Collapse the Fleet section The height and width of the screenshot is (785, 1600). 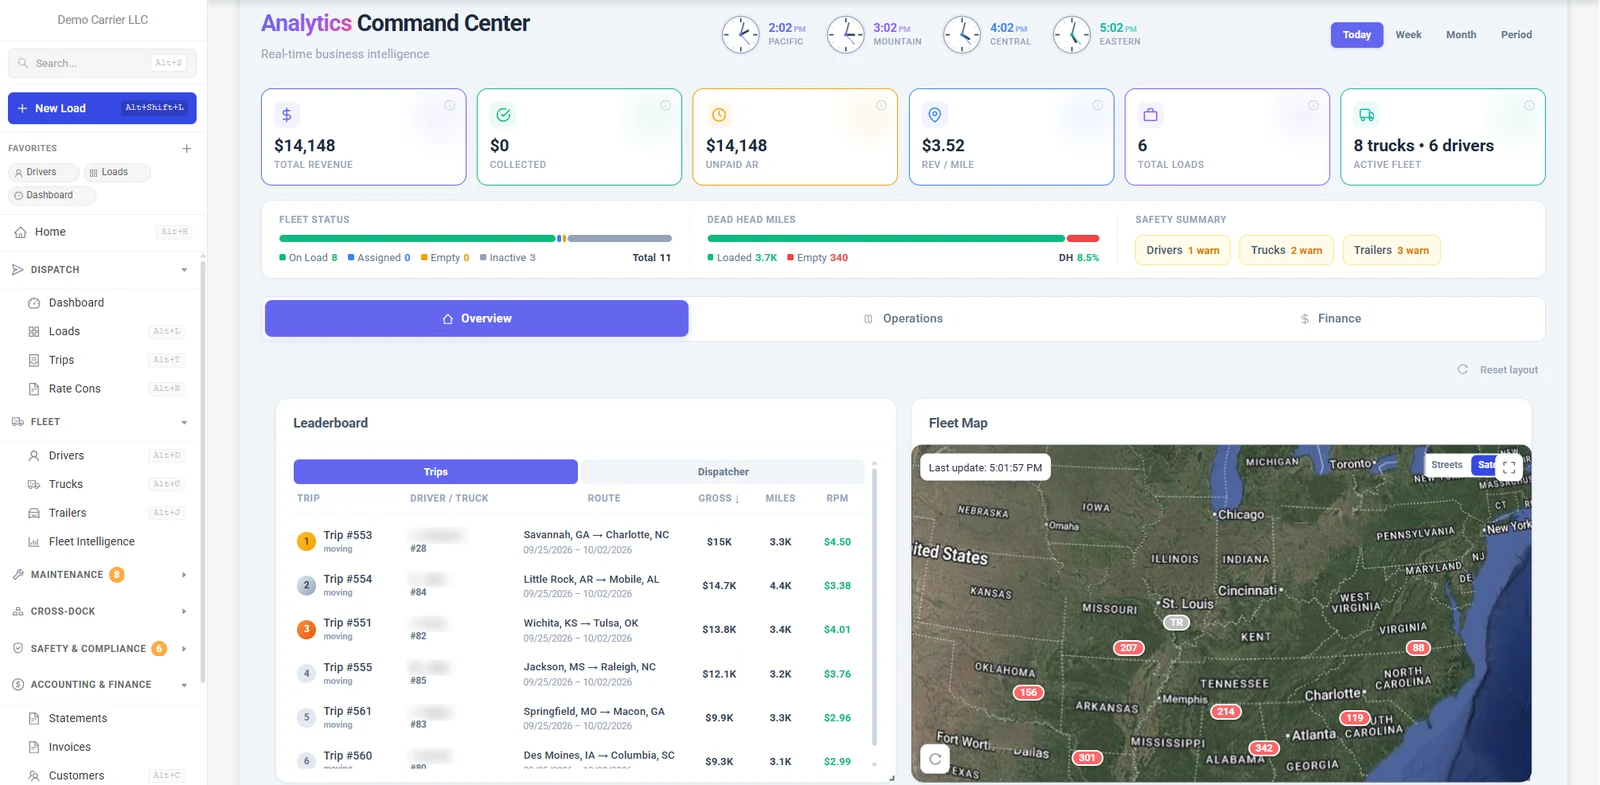[100, 422]
